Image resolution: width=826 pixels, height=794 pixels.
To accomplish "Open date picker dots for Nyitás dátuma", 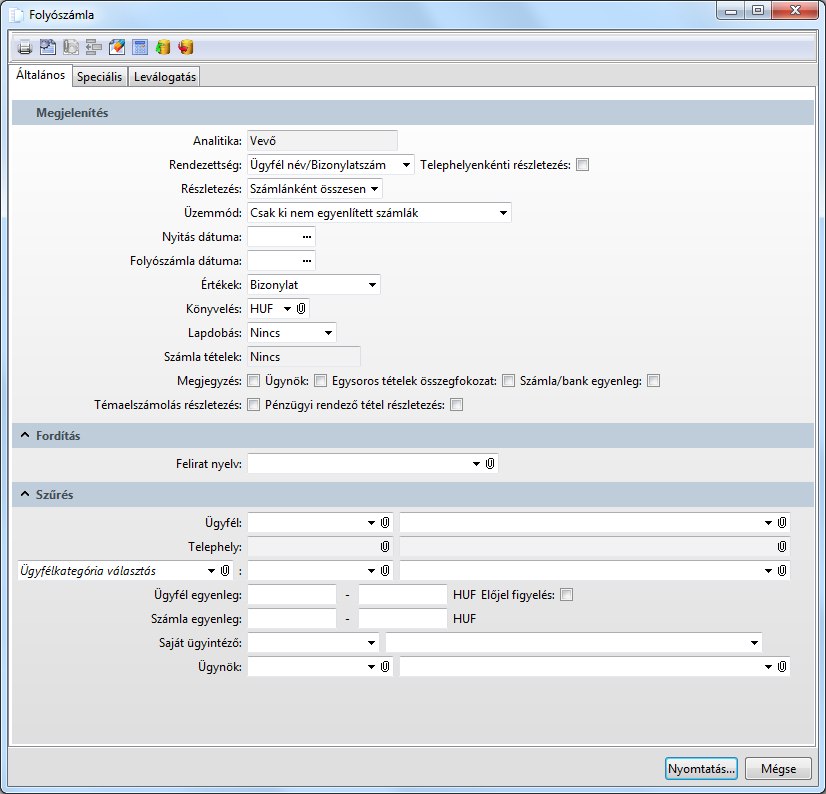I will (307, 237).
